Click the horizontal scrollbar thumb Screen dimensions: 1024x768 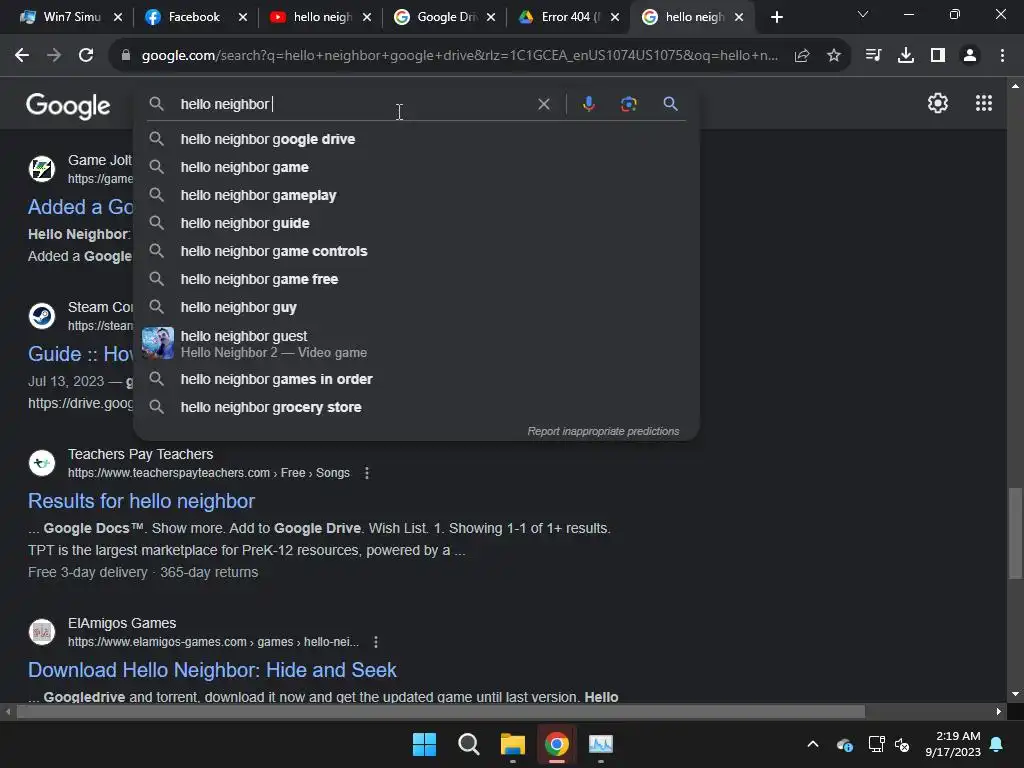pyautogui.click(x=440, y=712)
